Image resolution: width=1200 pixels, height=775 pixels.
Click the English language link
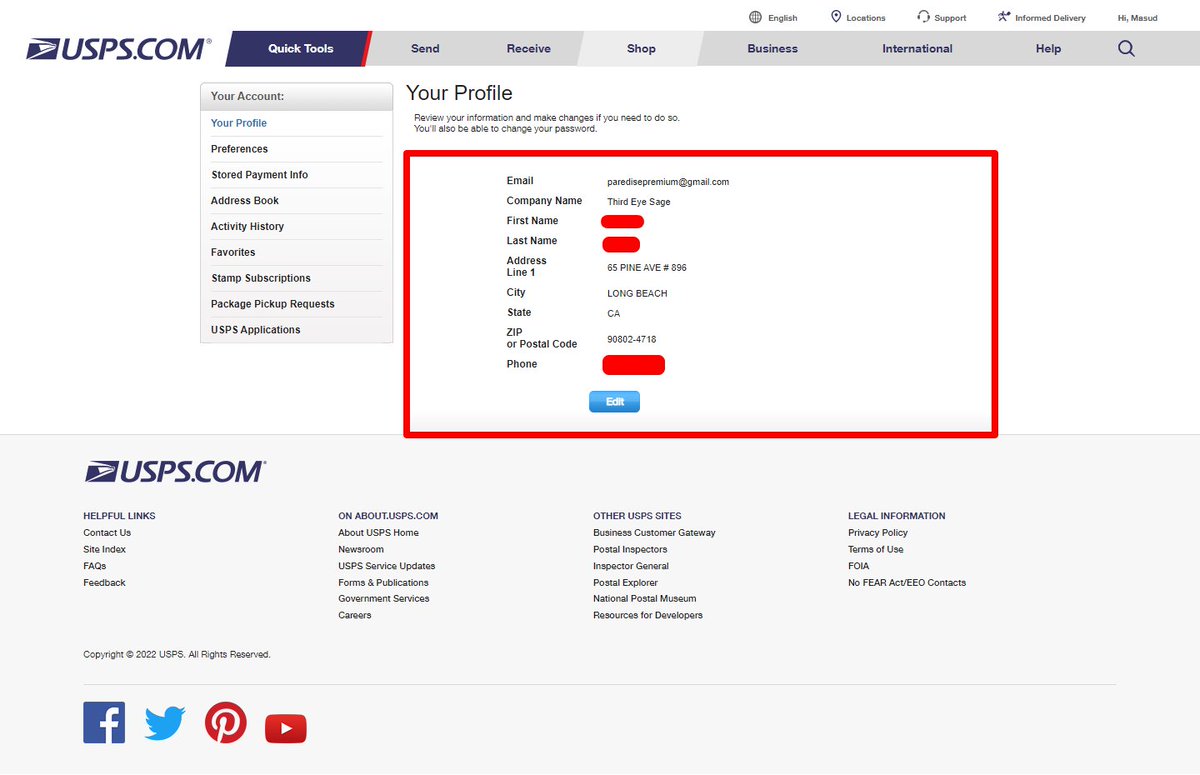[783, 18]
